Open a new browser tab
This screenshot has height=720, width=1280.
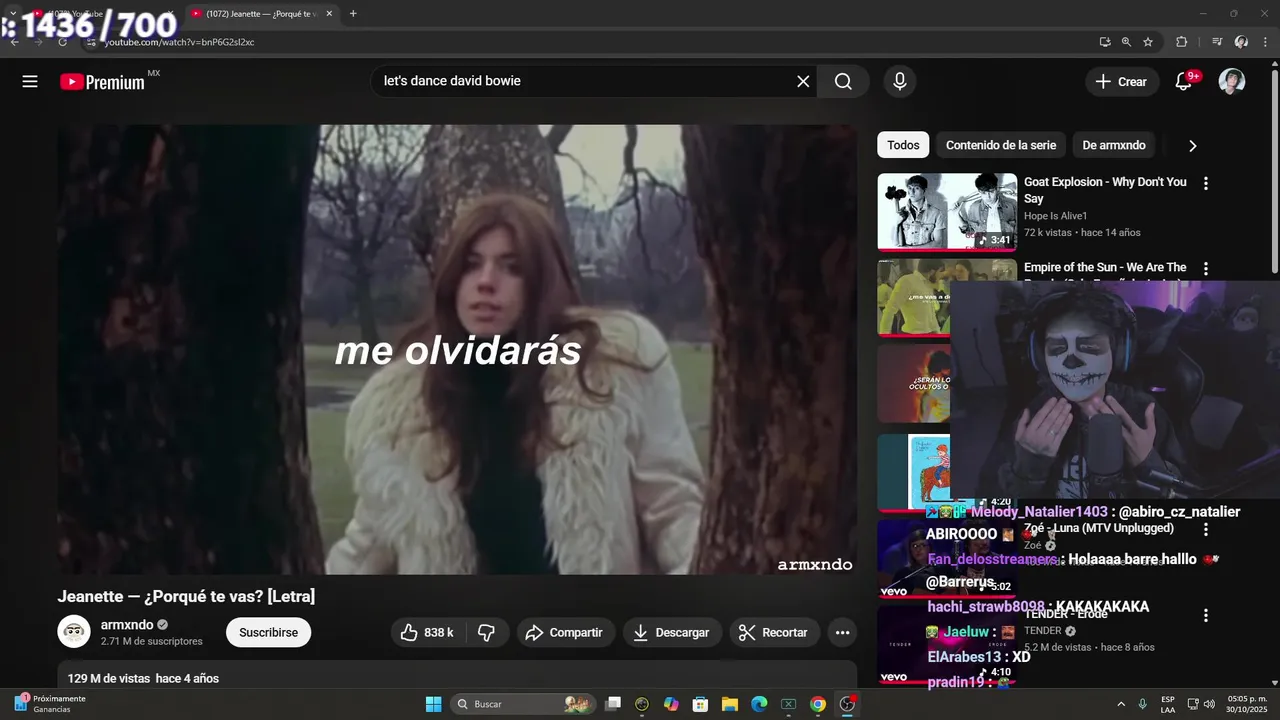(353, 14)
